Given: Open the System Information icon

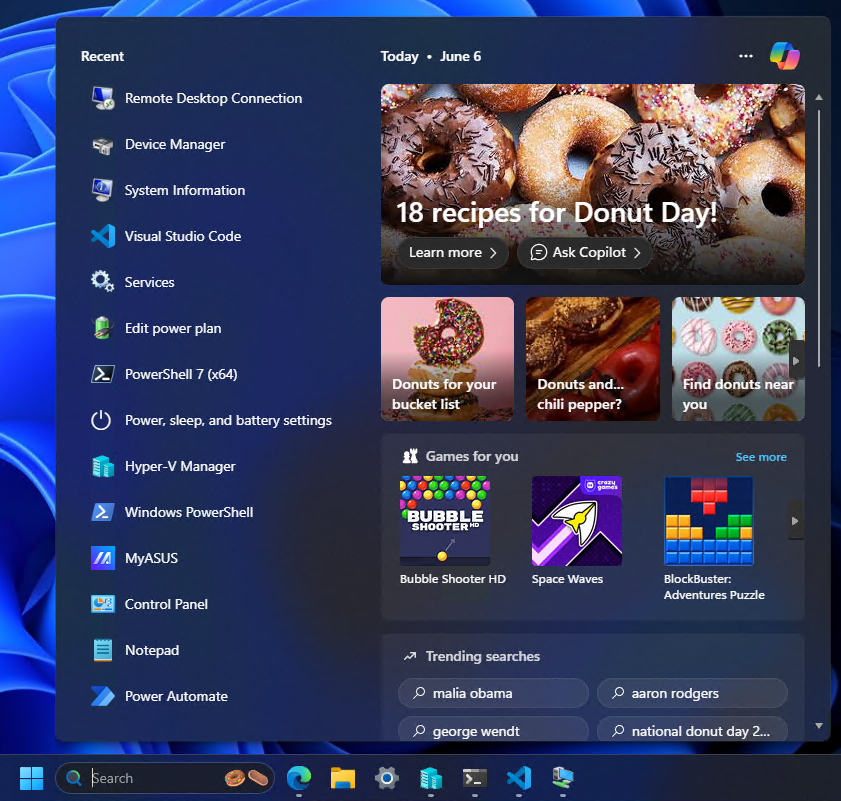Looking at the screenshot, I should 102,190.
